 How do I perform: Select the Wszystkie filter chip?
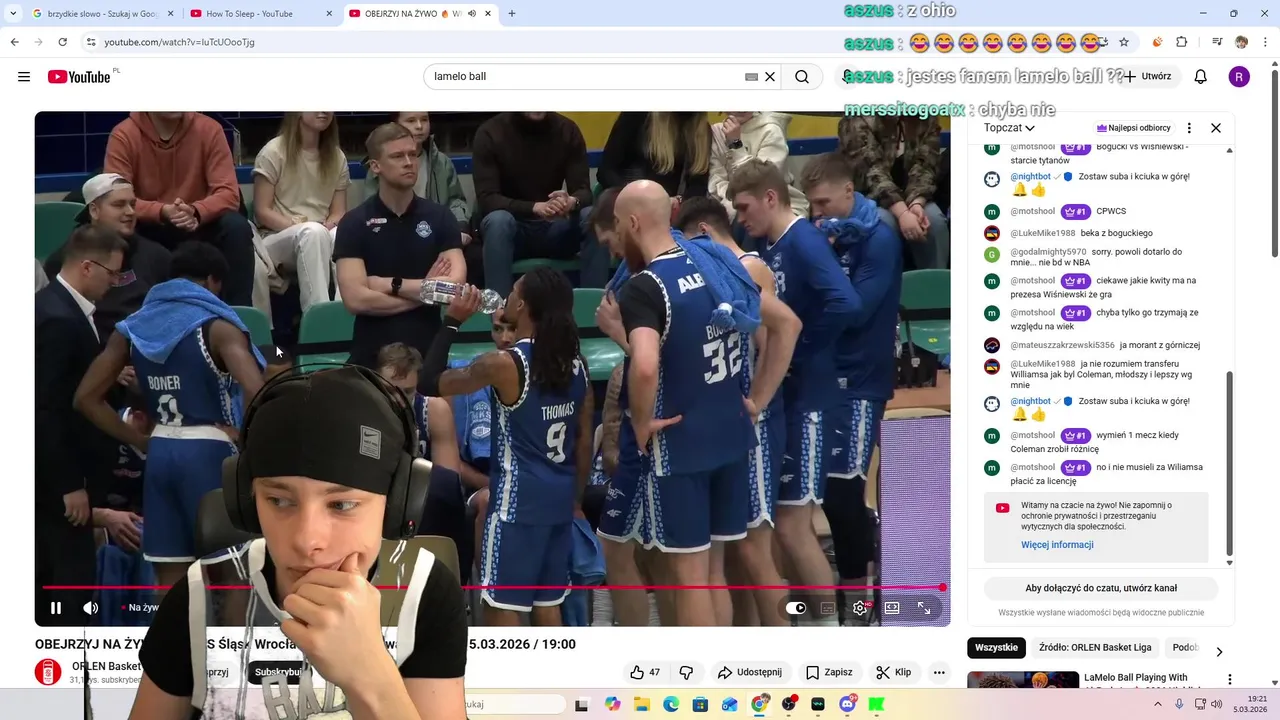996,648
